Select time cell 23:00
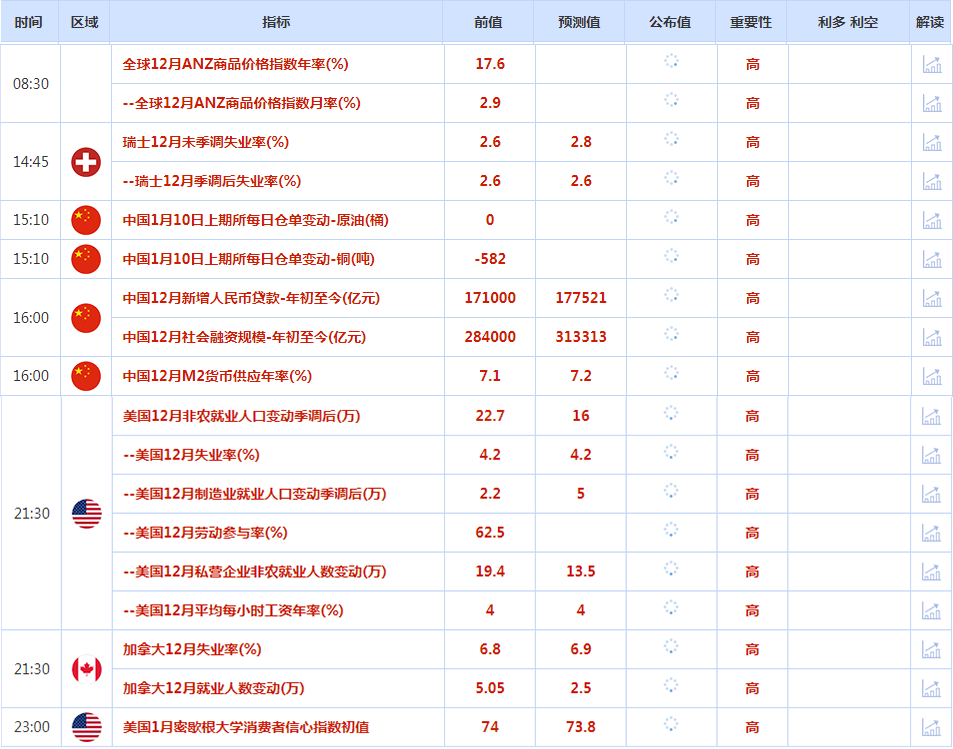This screenshot has width=953, height=749. pyautogui.click(x=32, y=727)
